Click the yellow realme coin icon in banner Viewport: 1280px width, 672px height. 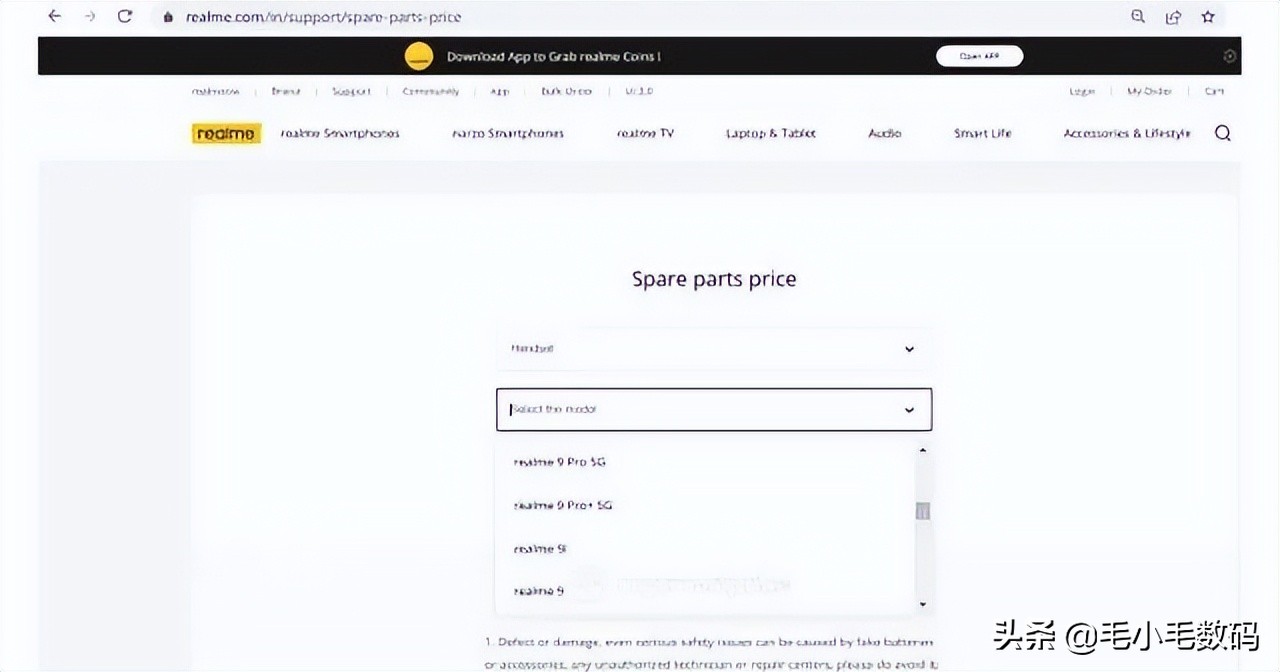[419, 56]
